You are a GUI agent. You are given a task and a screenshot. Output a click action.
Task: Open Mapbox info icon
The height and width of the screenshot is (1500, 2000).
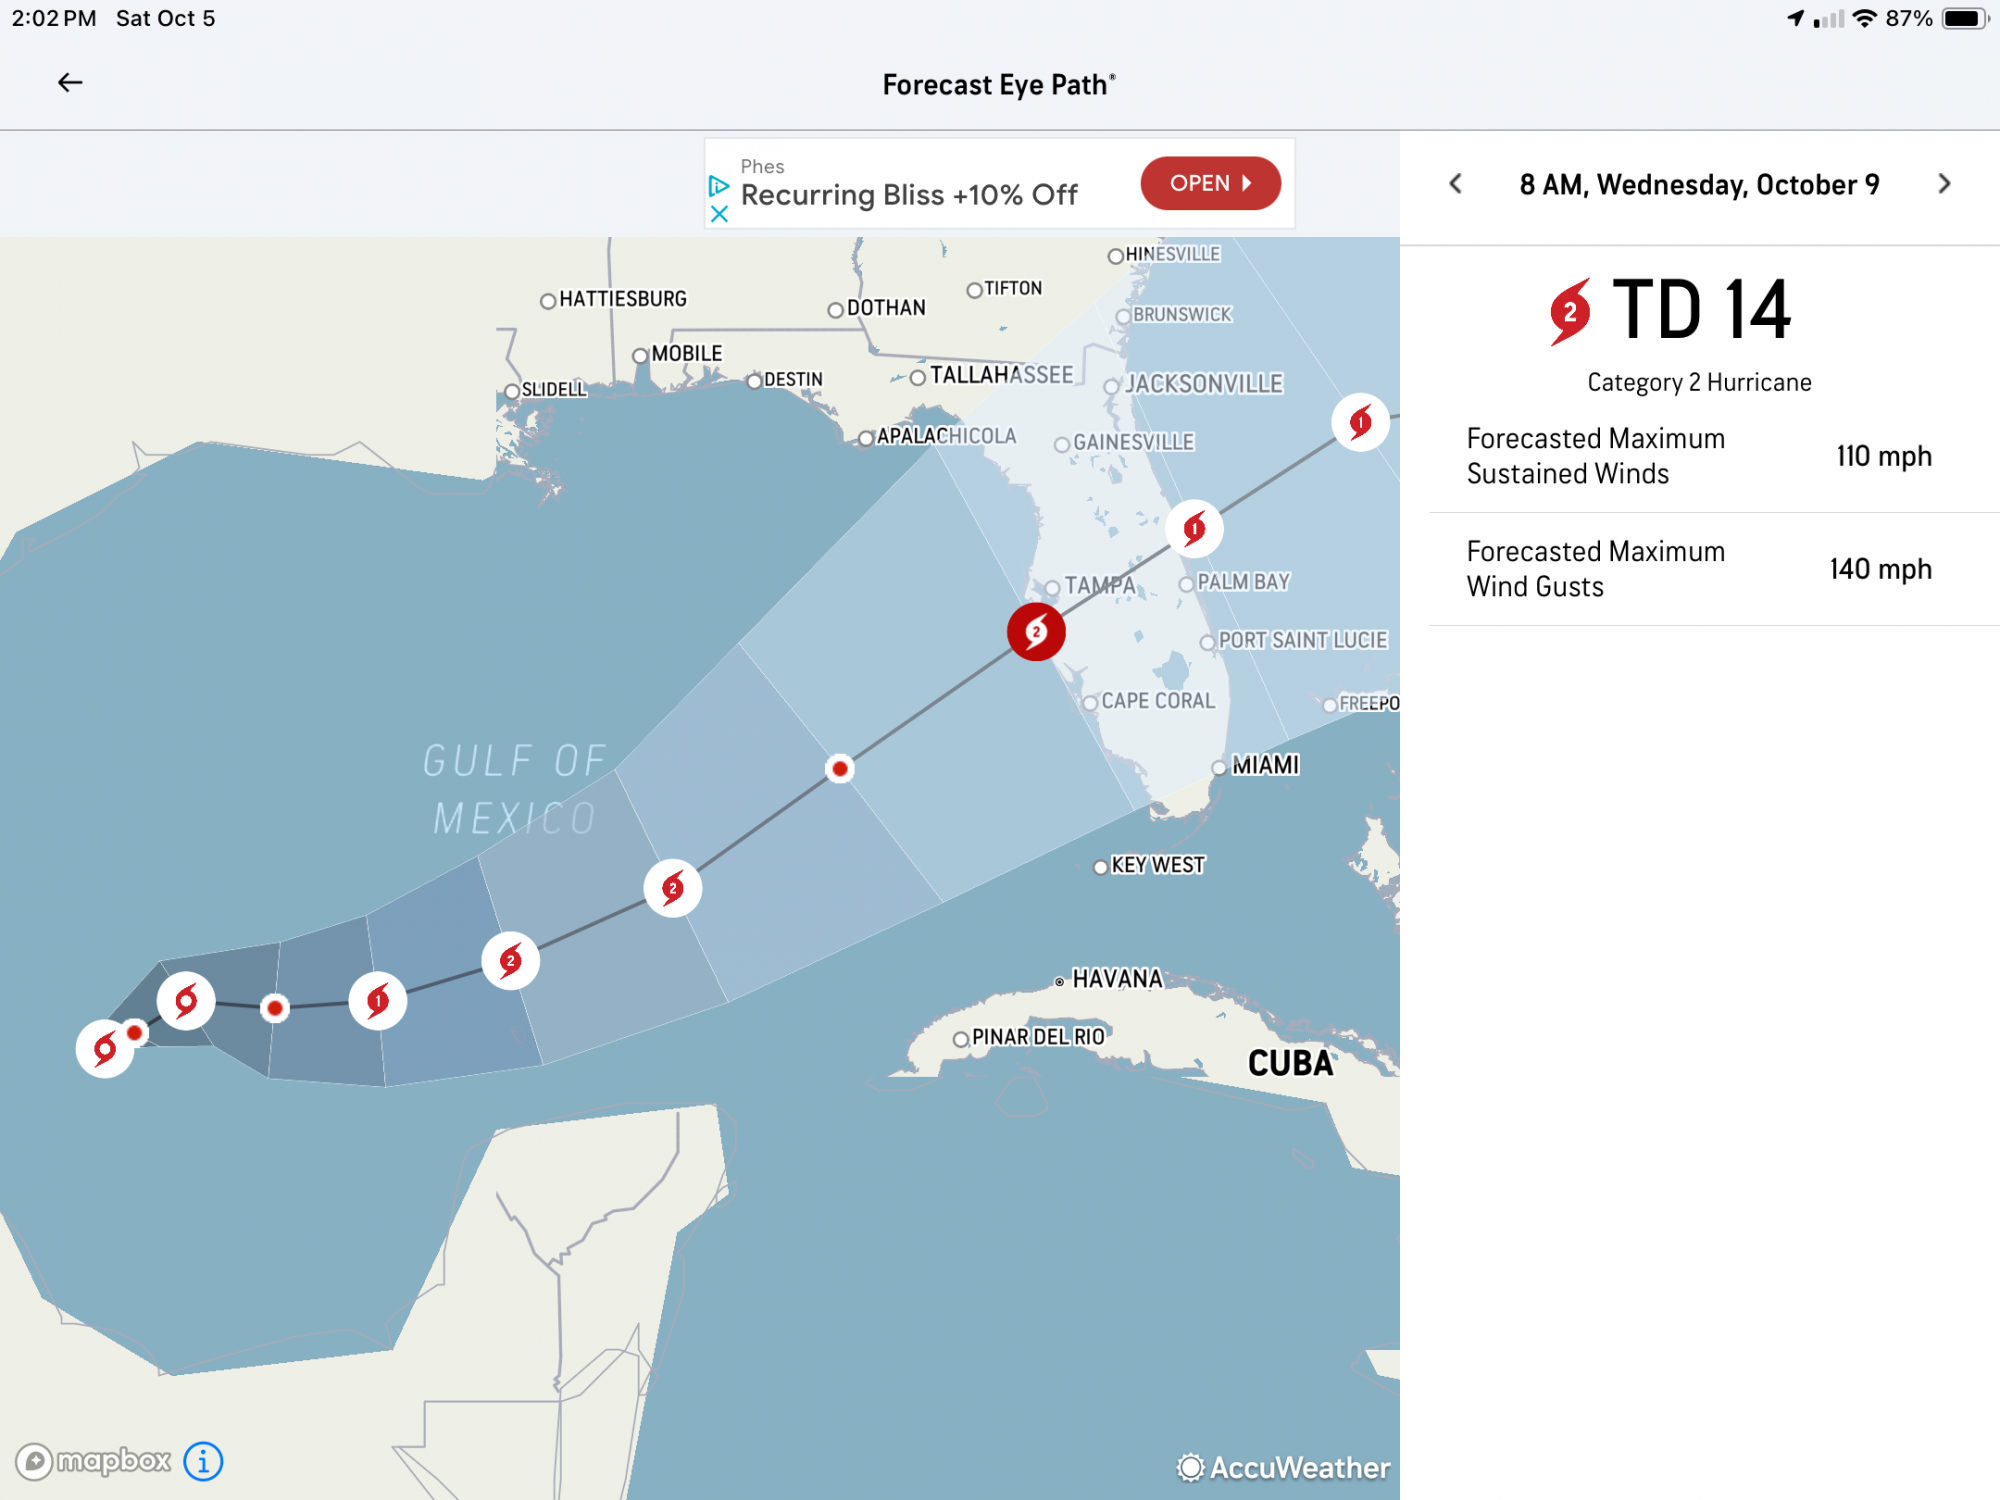pos(203,1461)
